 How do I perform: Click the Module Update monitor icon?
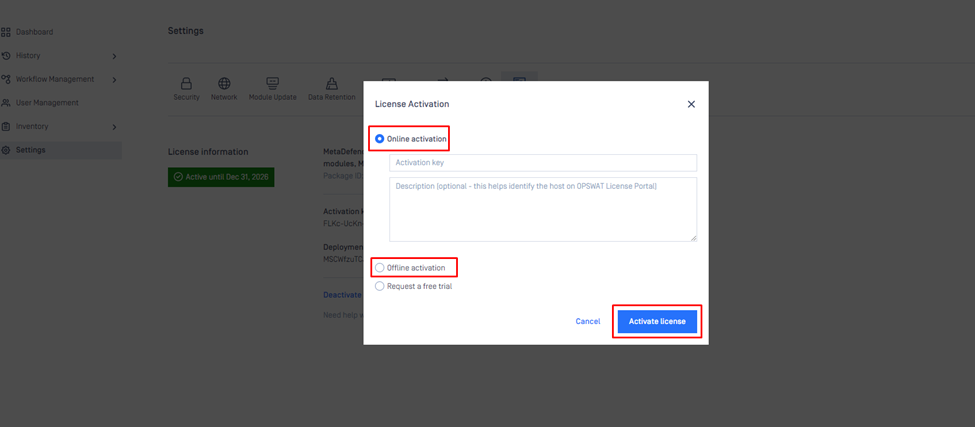click(x=272, y=83)
